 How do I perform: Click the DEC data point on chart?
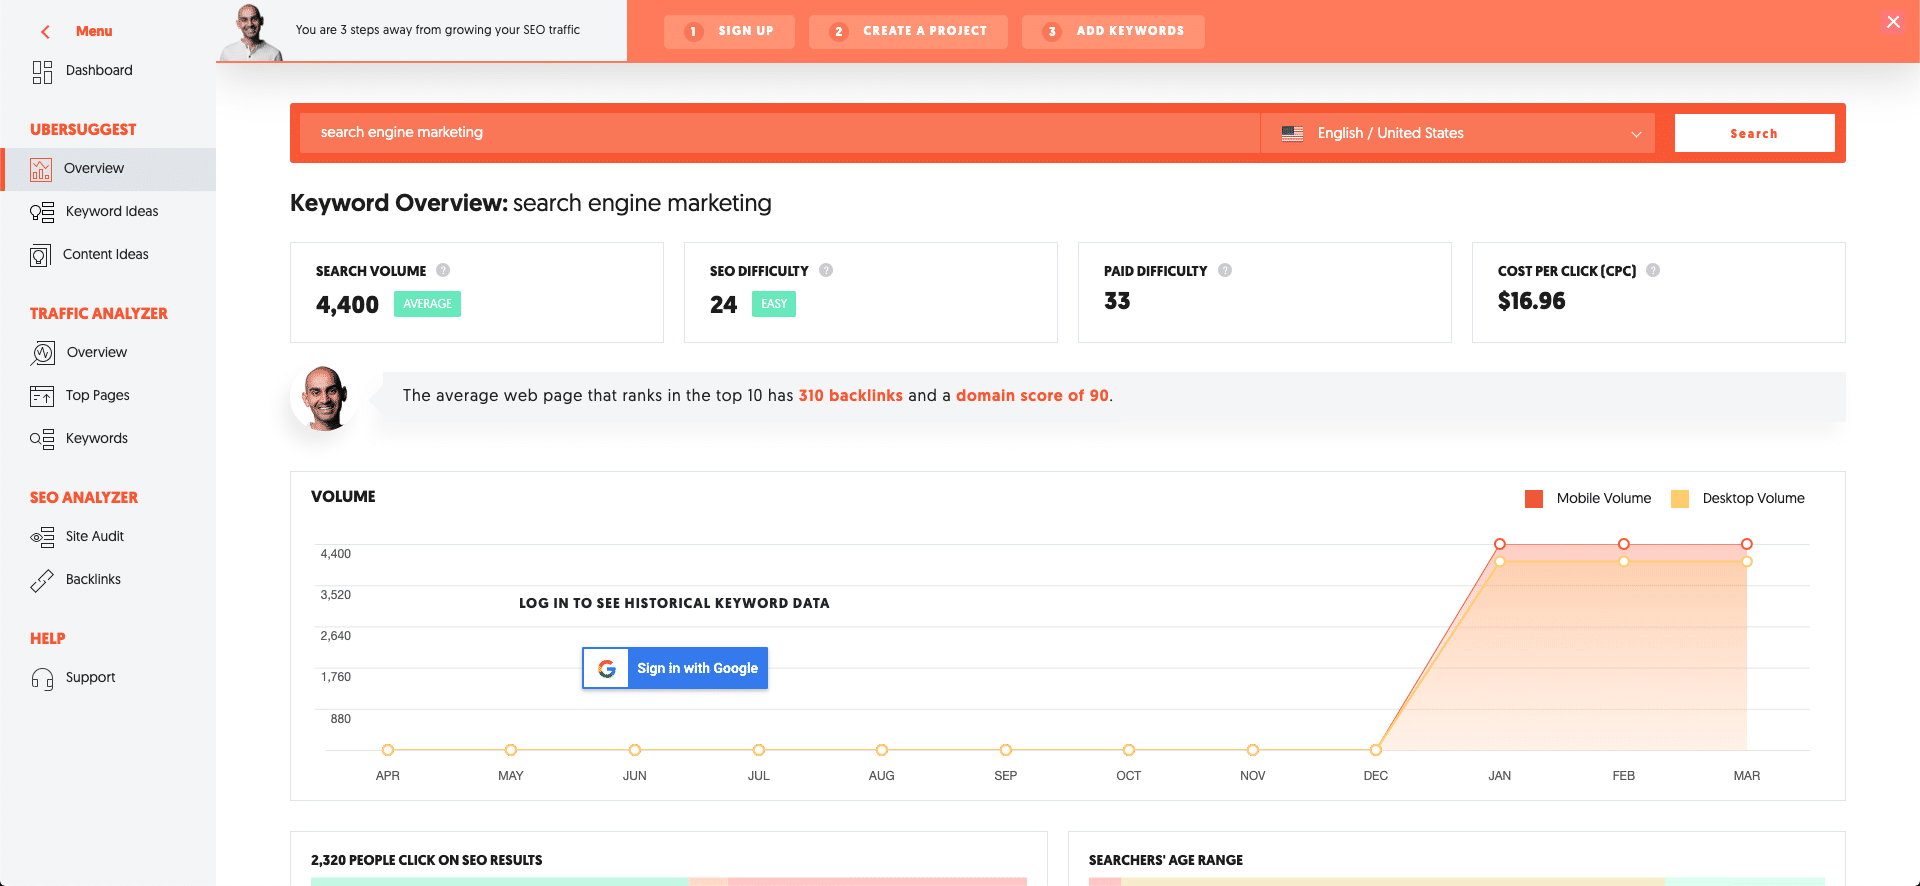(1376, 750)
